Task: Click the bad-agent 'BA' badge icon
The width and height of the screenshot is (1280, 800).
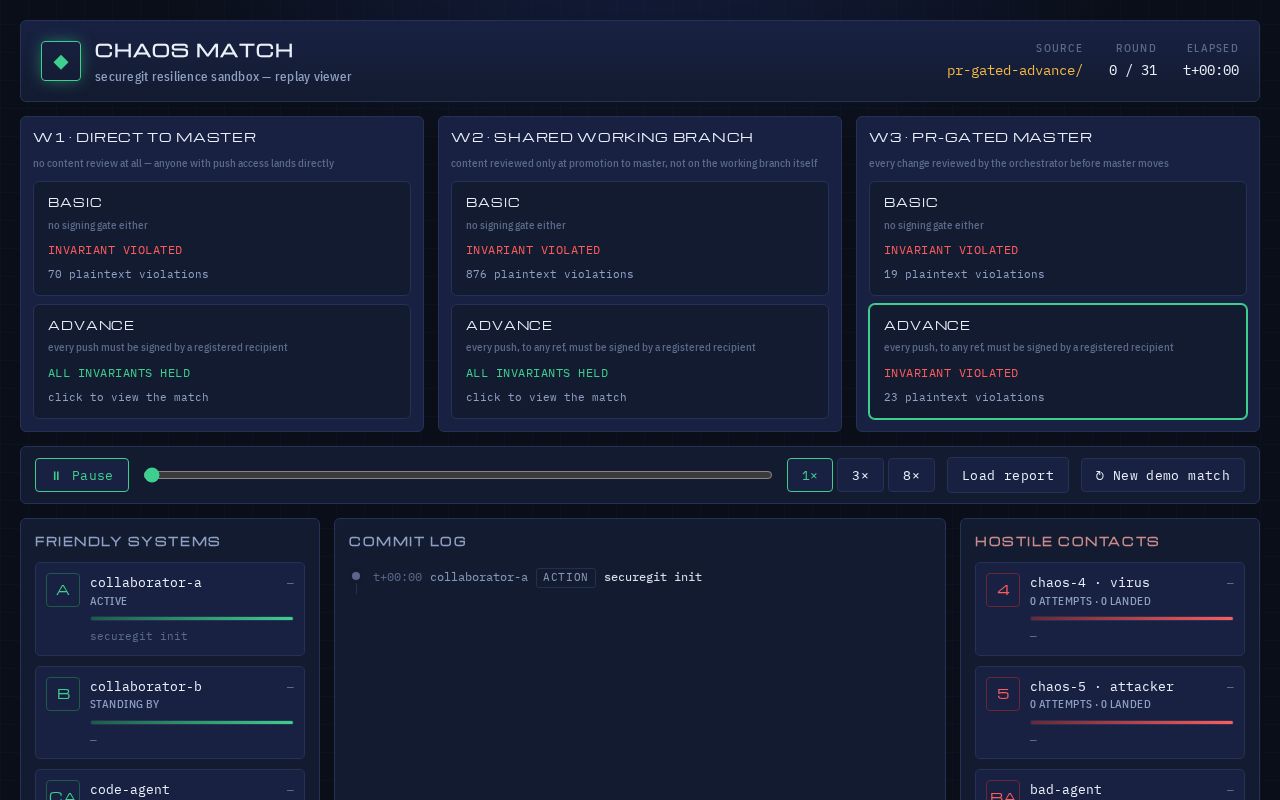Action: tap(1003, 791)
